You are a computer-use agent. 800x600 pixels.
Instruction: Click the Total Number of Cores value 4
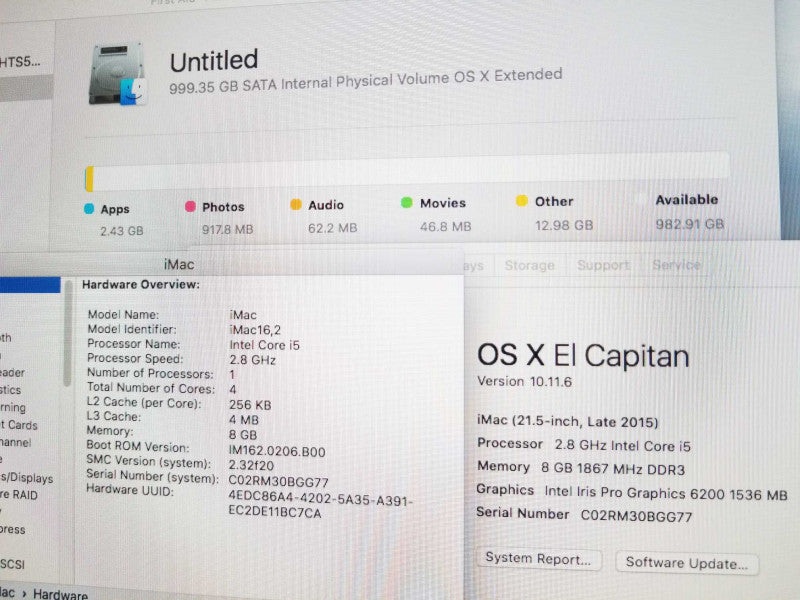pyautogui.click(x=233, y=390)
